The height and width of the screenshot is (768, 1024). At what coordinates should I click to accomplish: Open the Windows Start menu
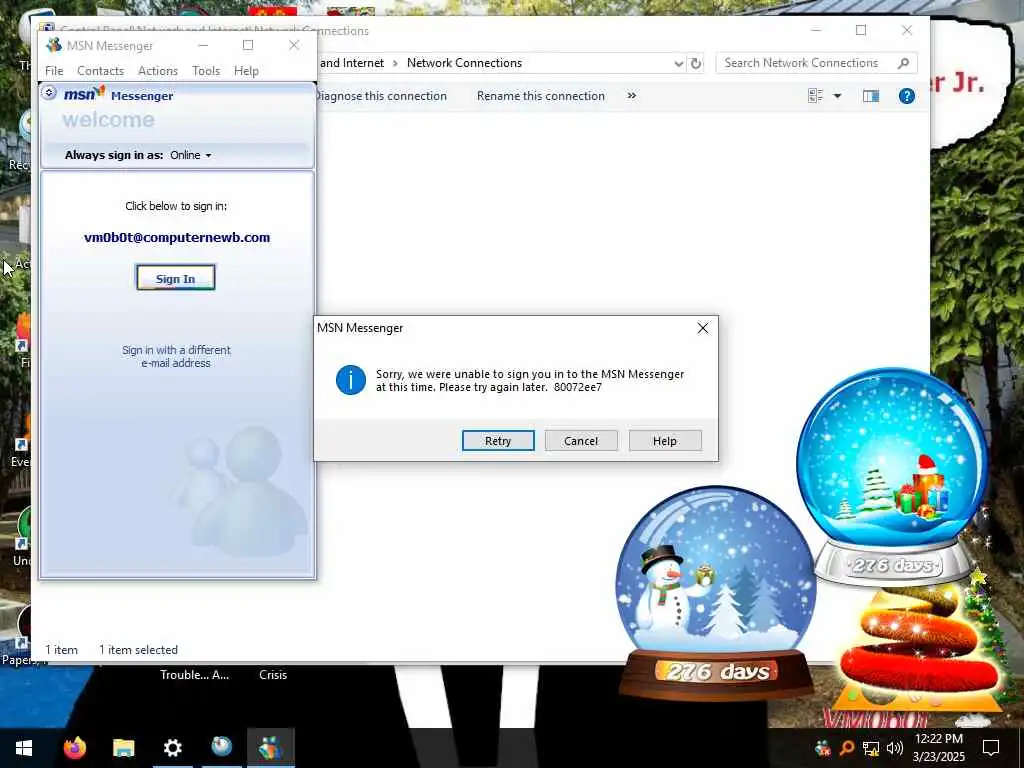coord(24,748)
